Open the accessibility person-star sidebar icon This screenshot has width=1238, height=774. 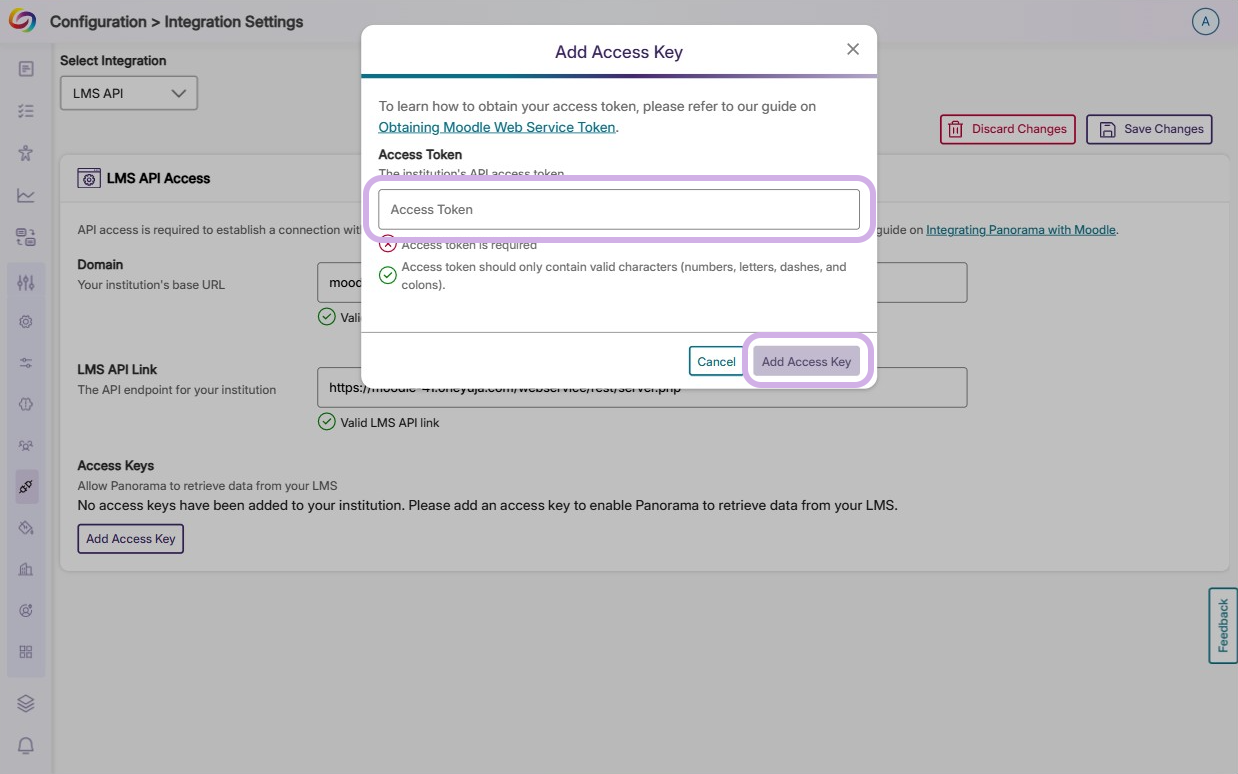pyautogui.click(x=26, y=153)
